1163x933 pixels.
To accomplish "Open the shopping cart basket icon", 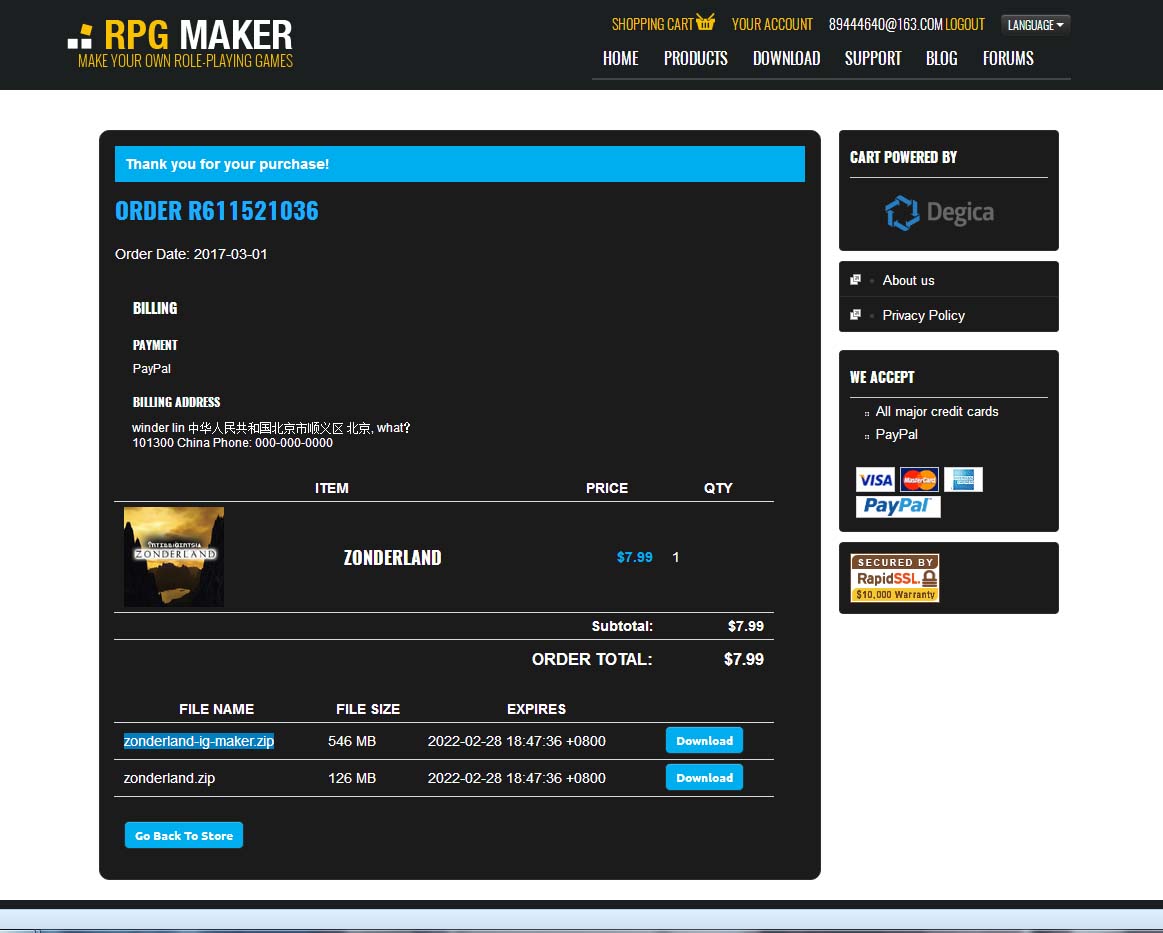I will click(705, 22).
